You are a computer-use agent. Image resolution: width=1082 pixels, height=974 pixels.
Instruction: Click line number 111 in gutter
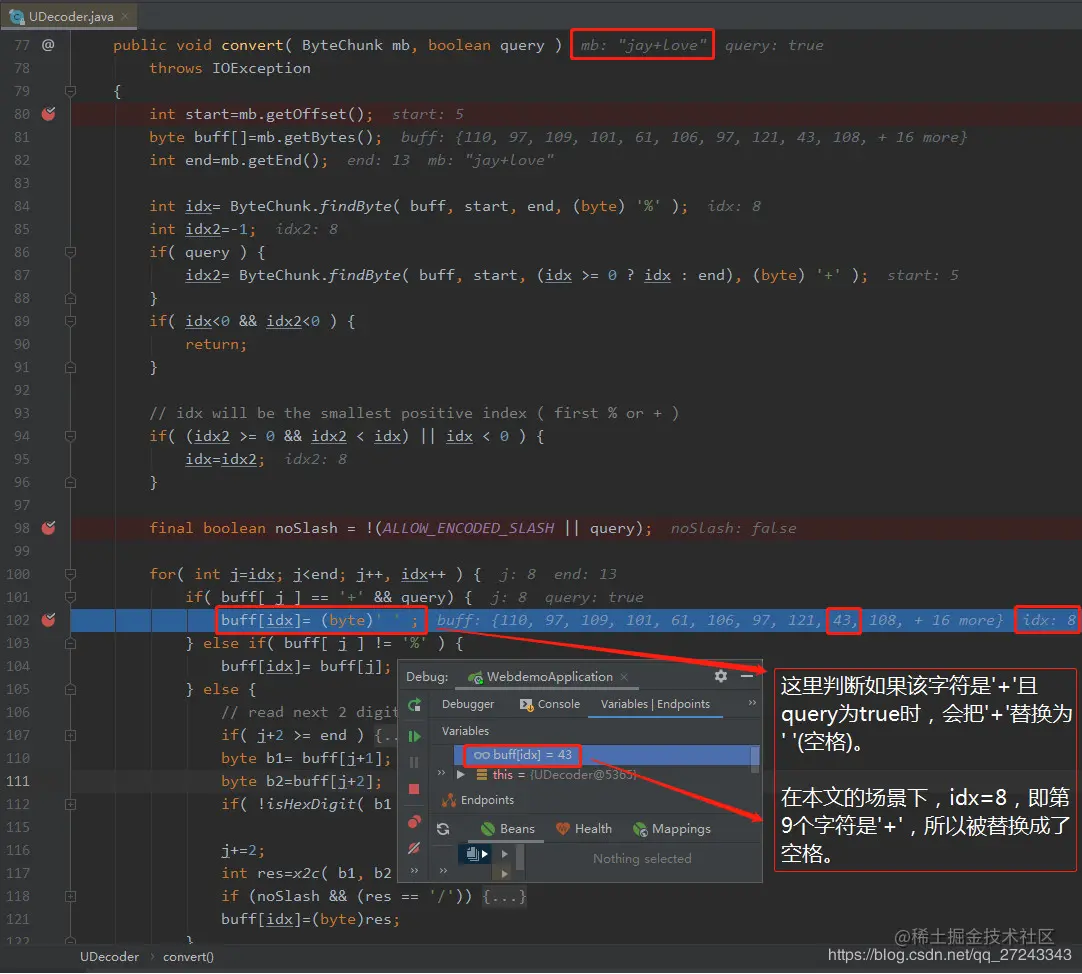pyautogui.click(x=18, y=781)
